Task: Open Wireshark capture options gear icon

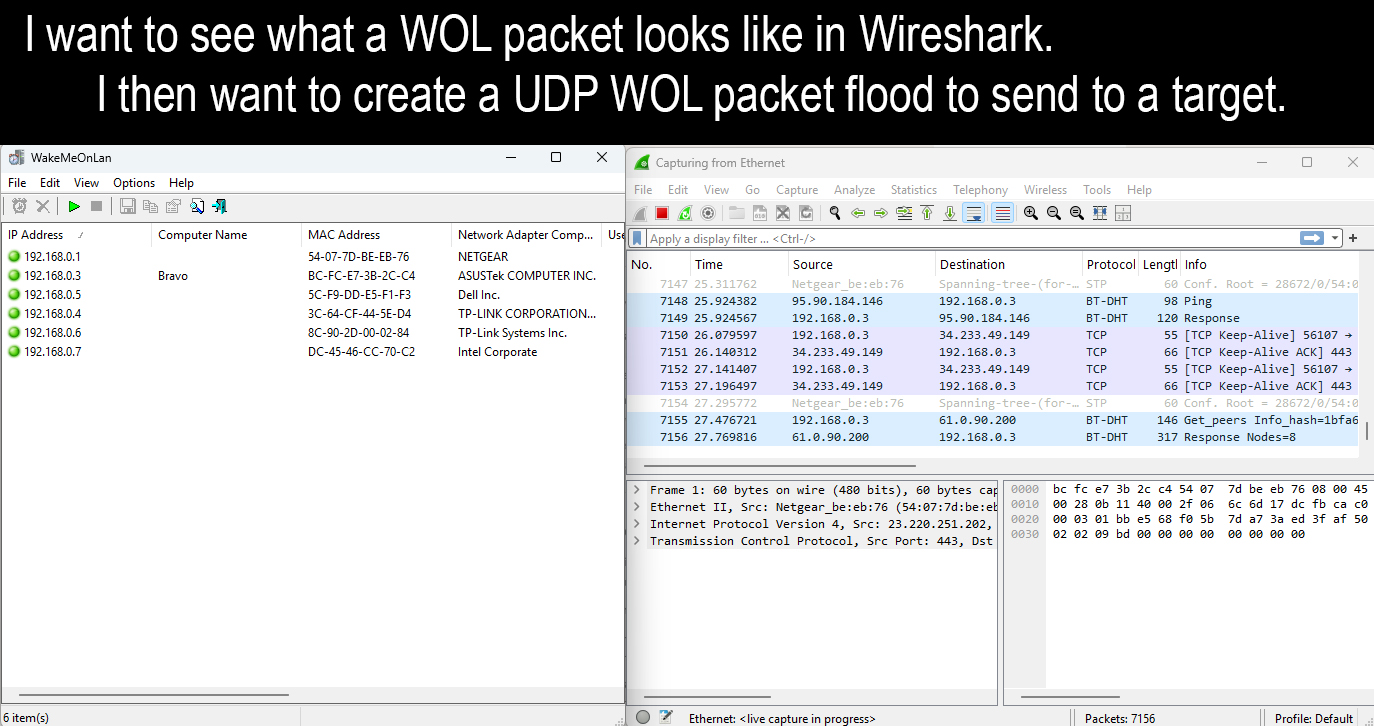Action: [x=708, y=213]
